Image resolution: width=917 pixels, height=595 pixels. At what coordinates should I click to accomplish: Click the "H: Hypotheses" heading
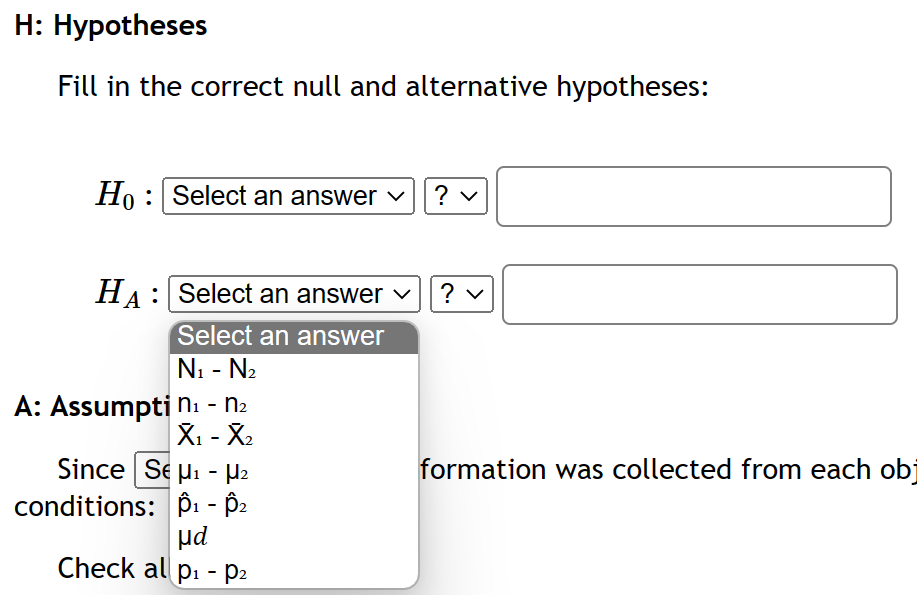pos(110,25)
